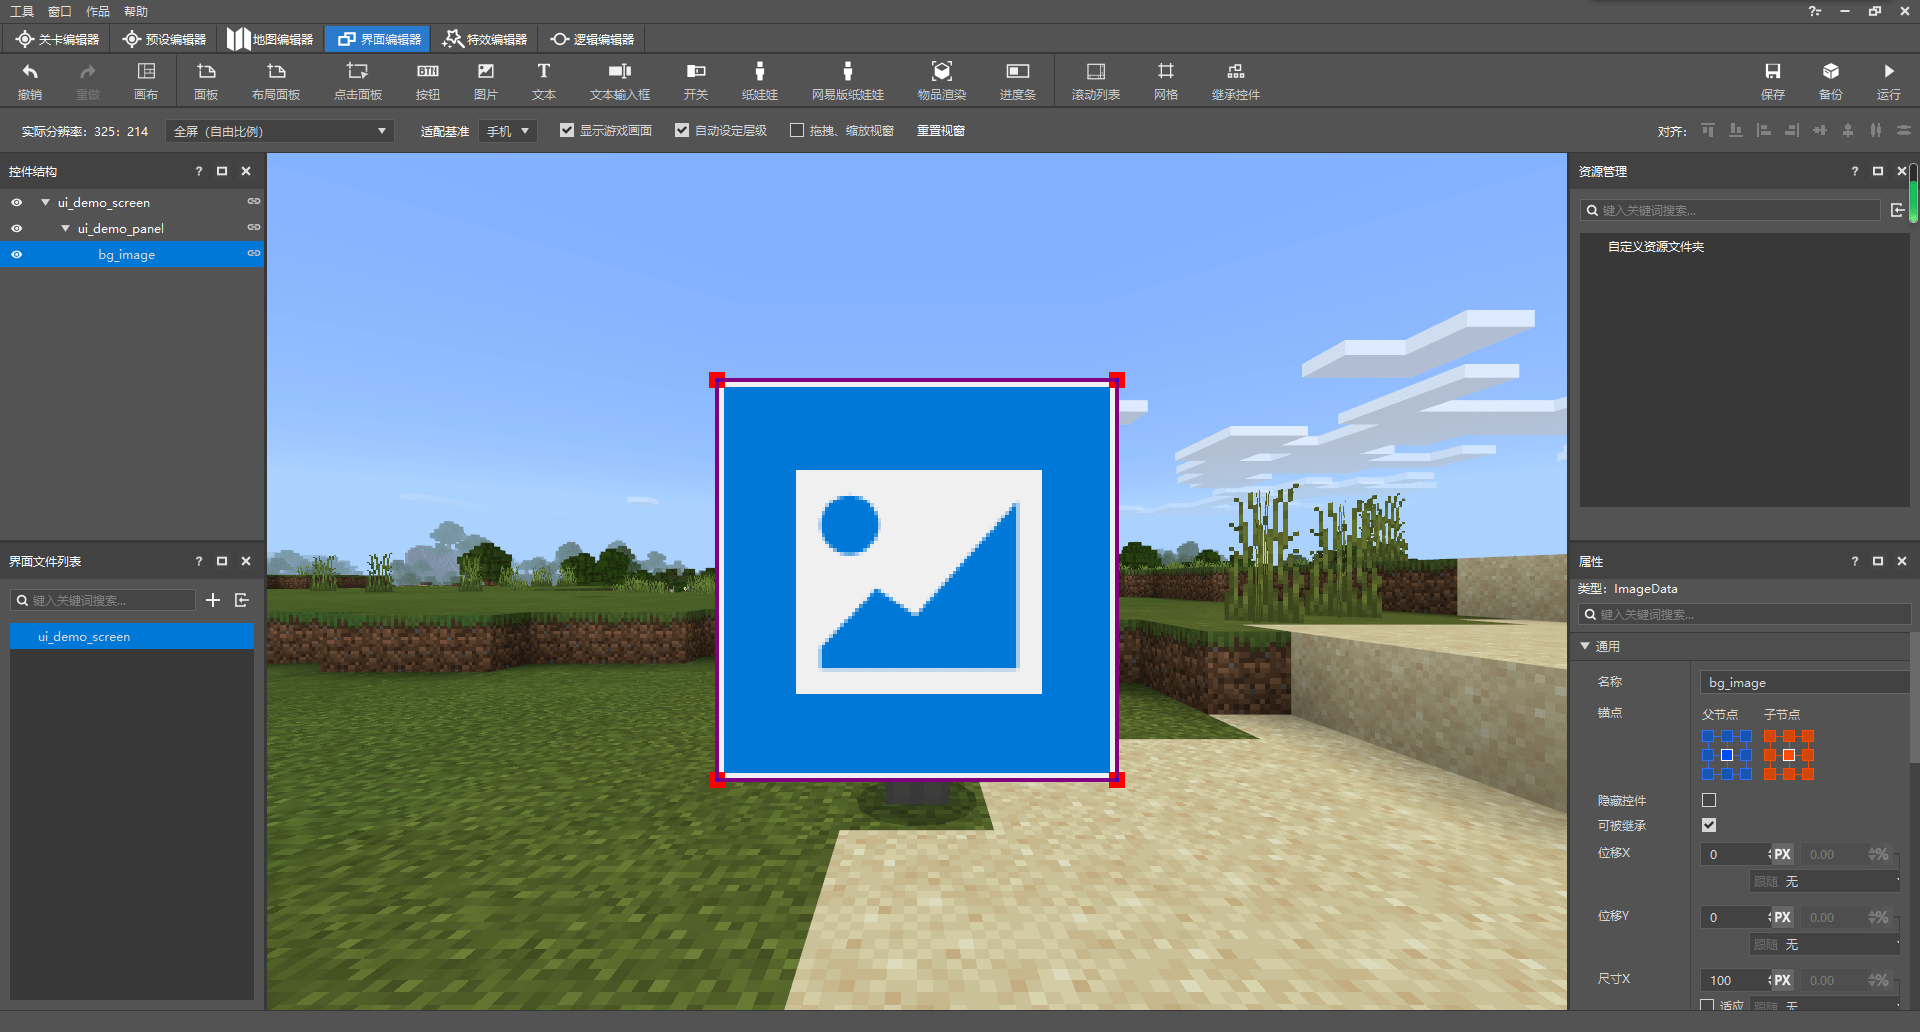Select center parent anchor point (父节点)

(x=1727, y=755)
